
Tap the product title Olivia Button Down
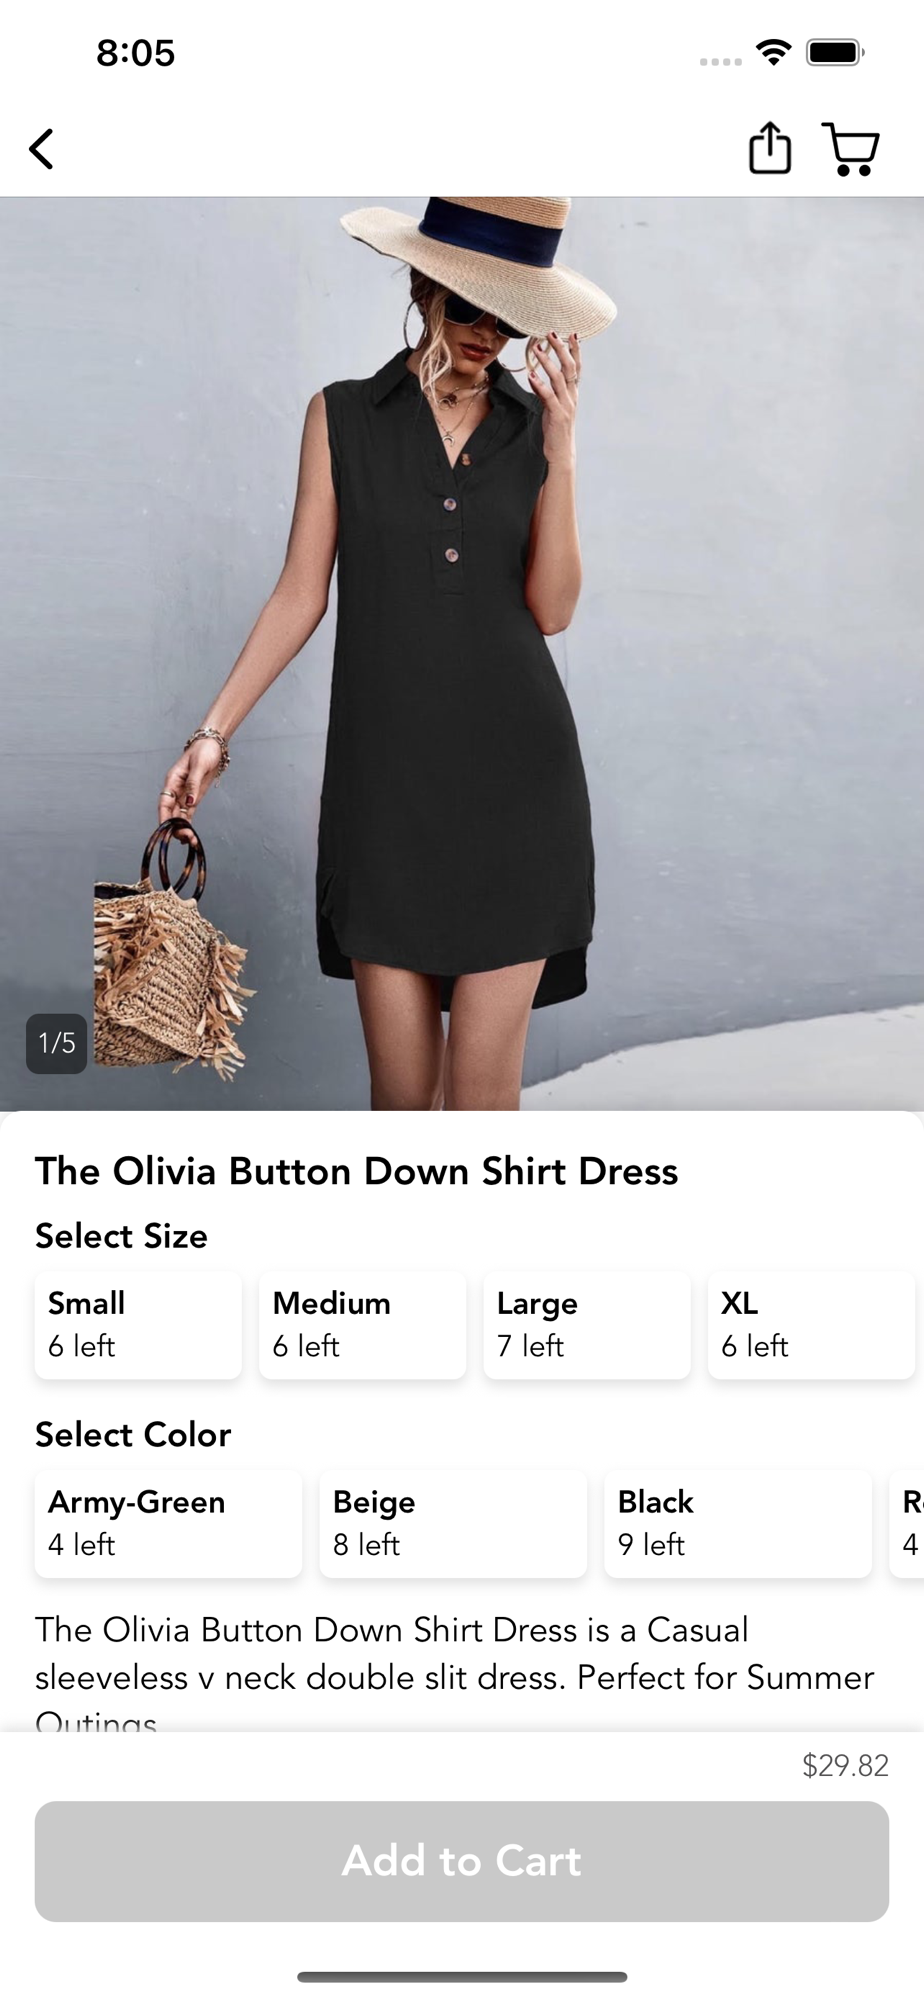tap(357, 1171)
